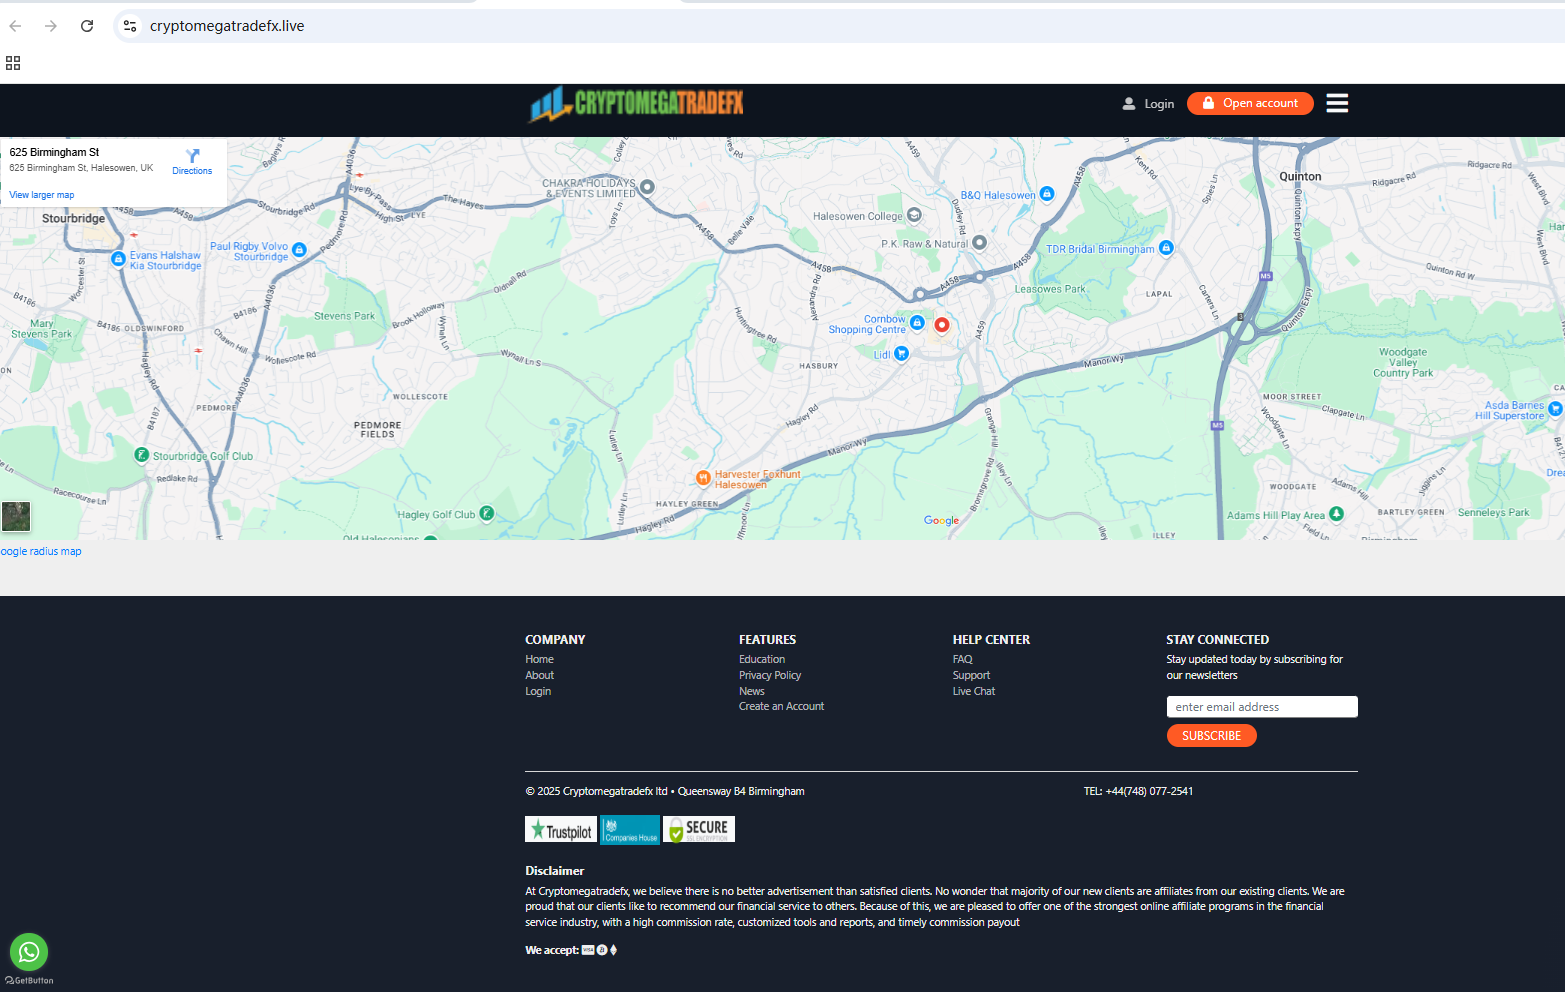Open the hamburger menu icon
Viewport: 1565px width, 992px height.
point(1337,103)
